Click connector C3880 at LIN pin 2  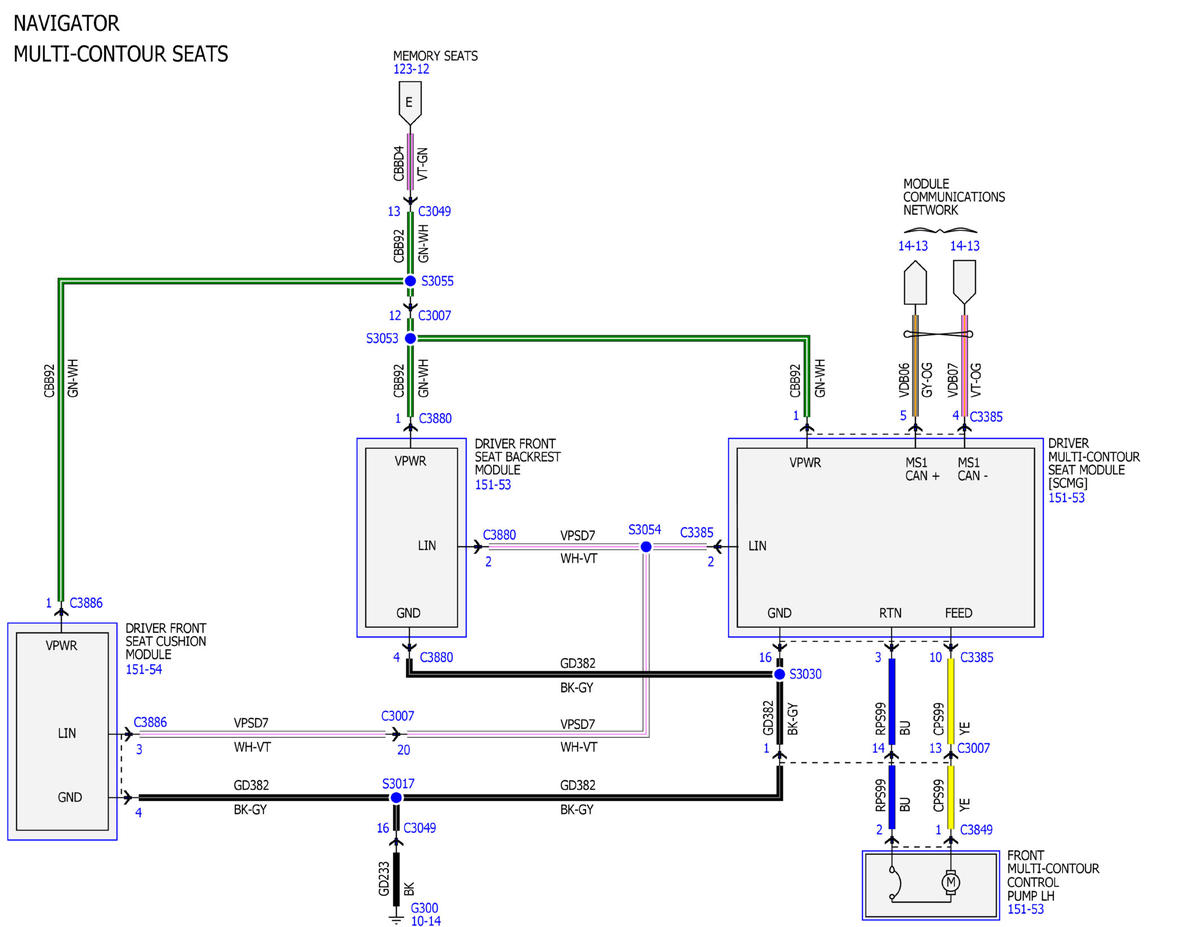click(500, 535)
